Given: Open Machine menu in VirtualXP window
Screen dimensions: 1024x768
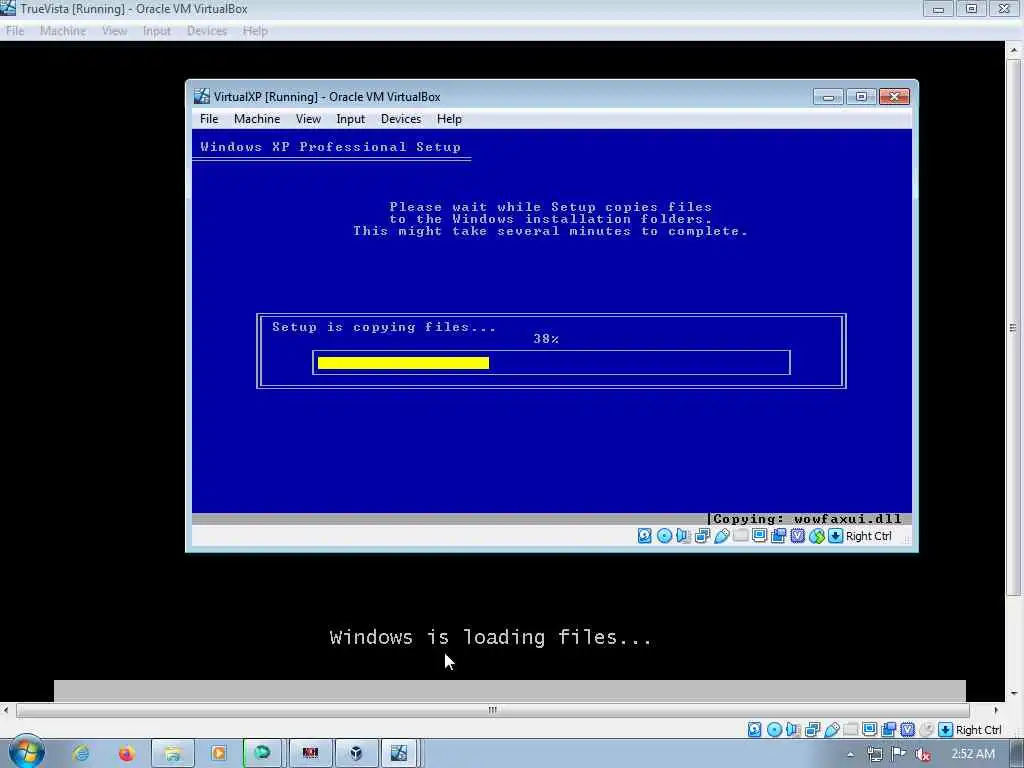Looking at the screenshot, I should (257, 119).
